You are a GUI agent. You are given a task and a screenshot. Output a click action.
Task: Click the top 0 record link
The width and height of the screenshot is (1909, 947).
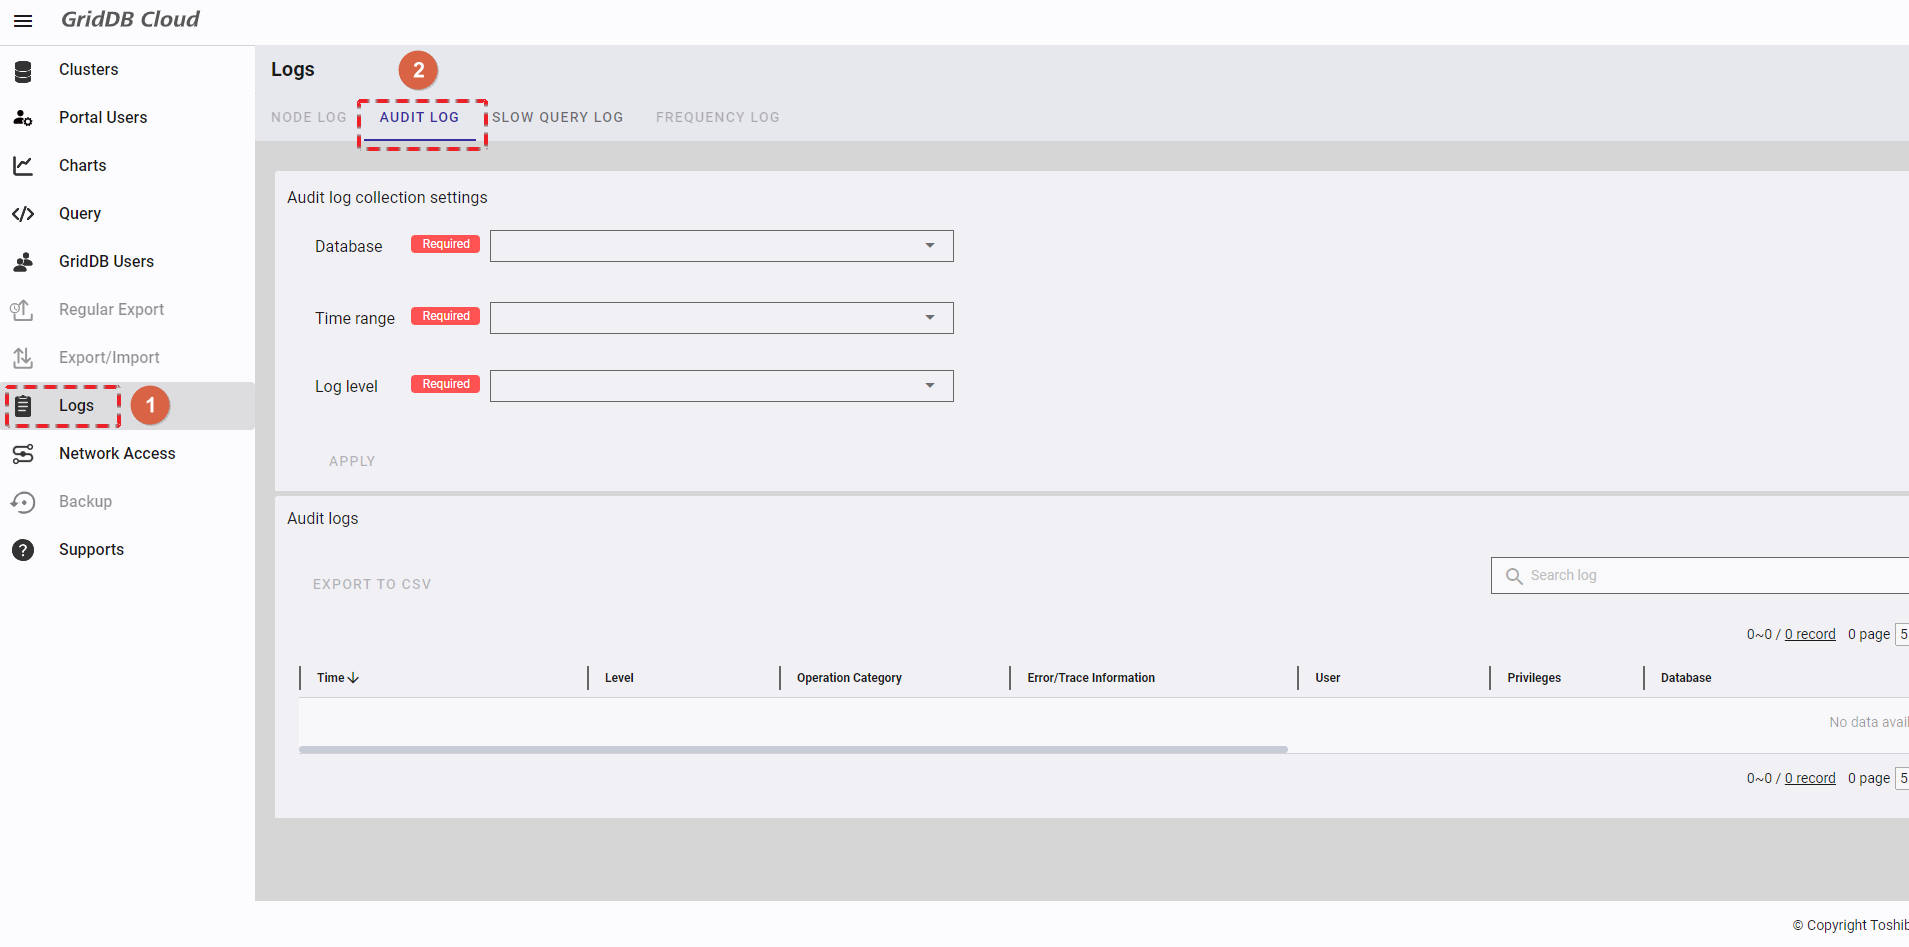click(1809, 634)
